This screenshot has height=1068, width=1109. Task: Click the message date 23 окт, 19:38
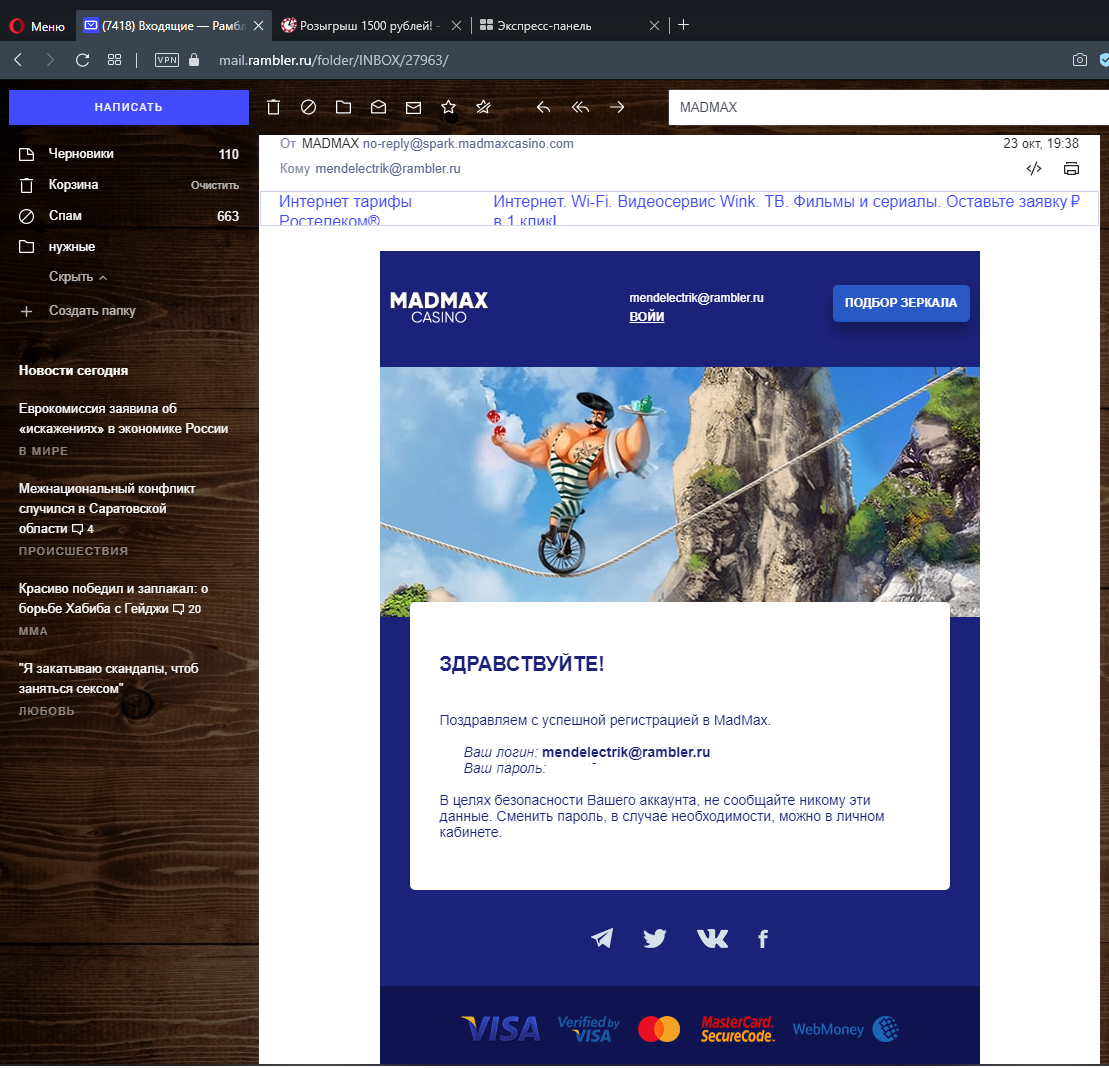tap(1040, 144)
